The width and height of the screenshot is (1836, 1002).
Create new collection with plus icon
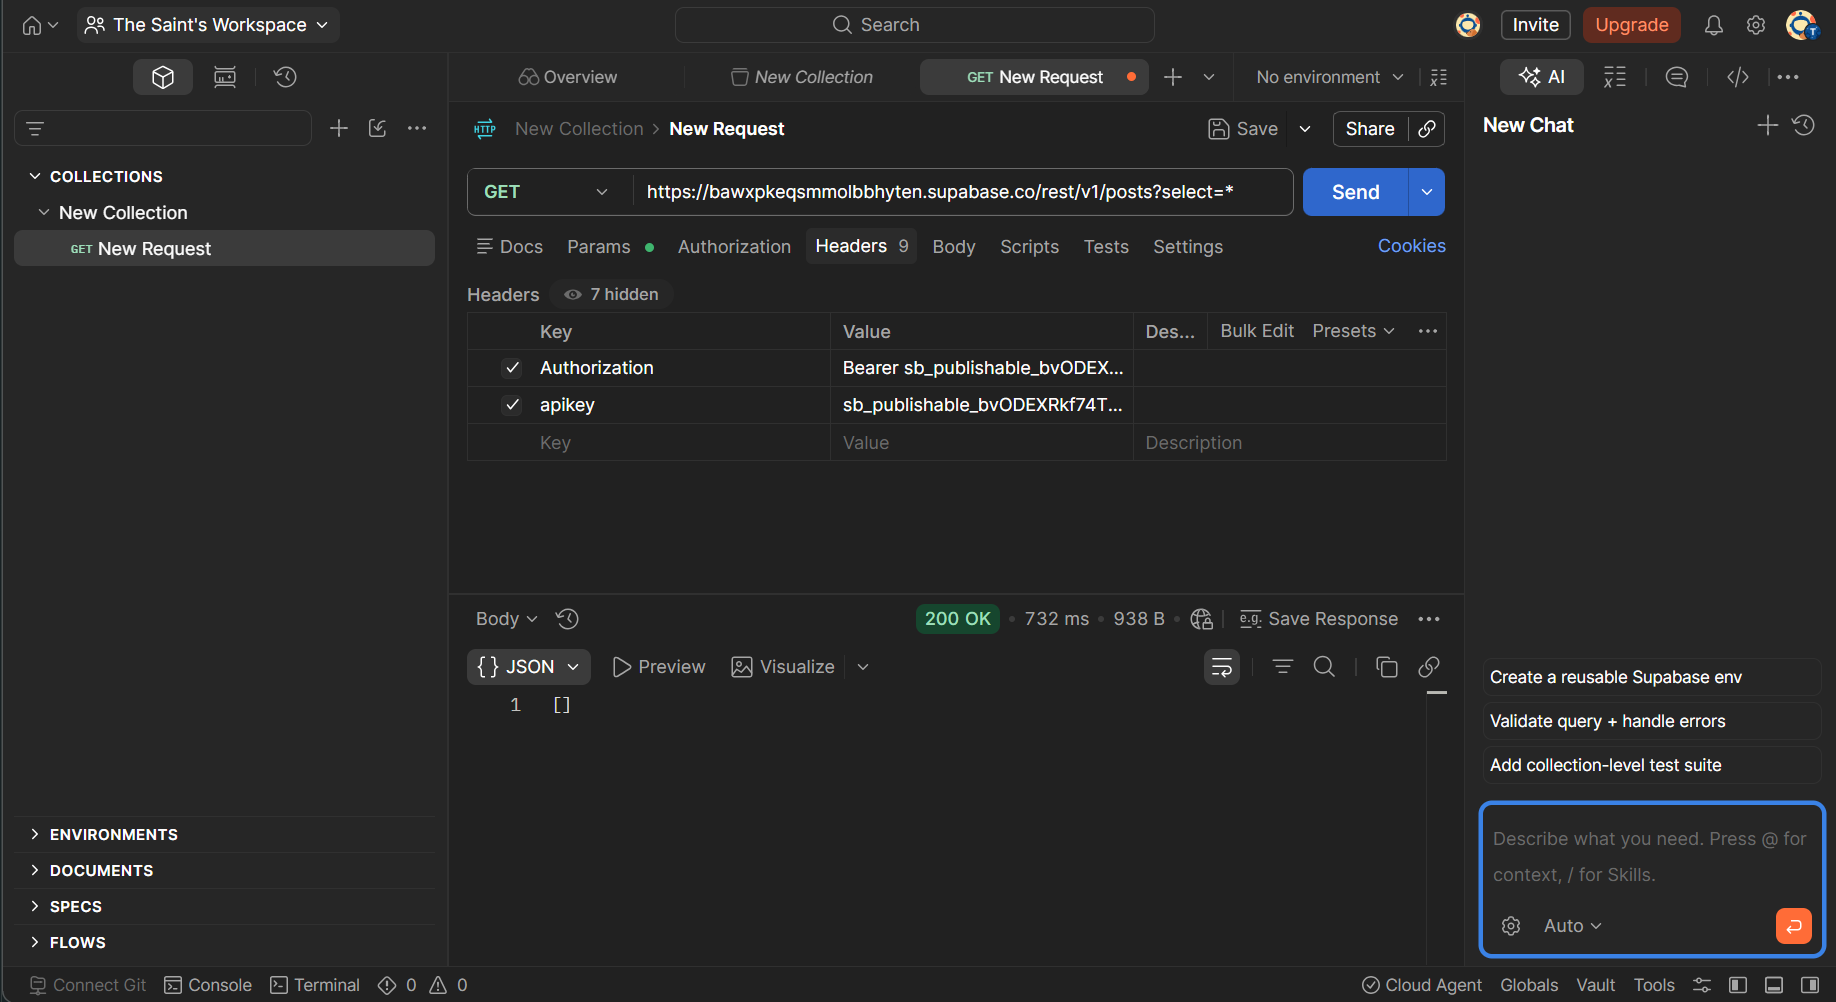[339, 128]
